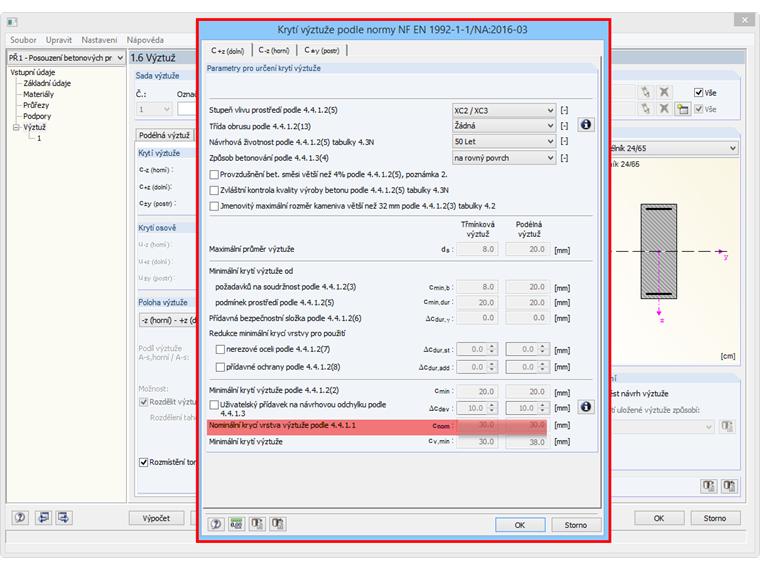This screenshot has width=760, height=570.
Task: Toggle Zvláštní kontrola kvality výroby betonu checkbox
Action: tap(214, 190)
